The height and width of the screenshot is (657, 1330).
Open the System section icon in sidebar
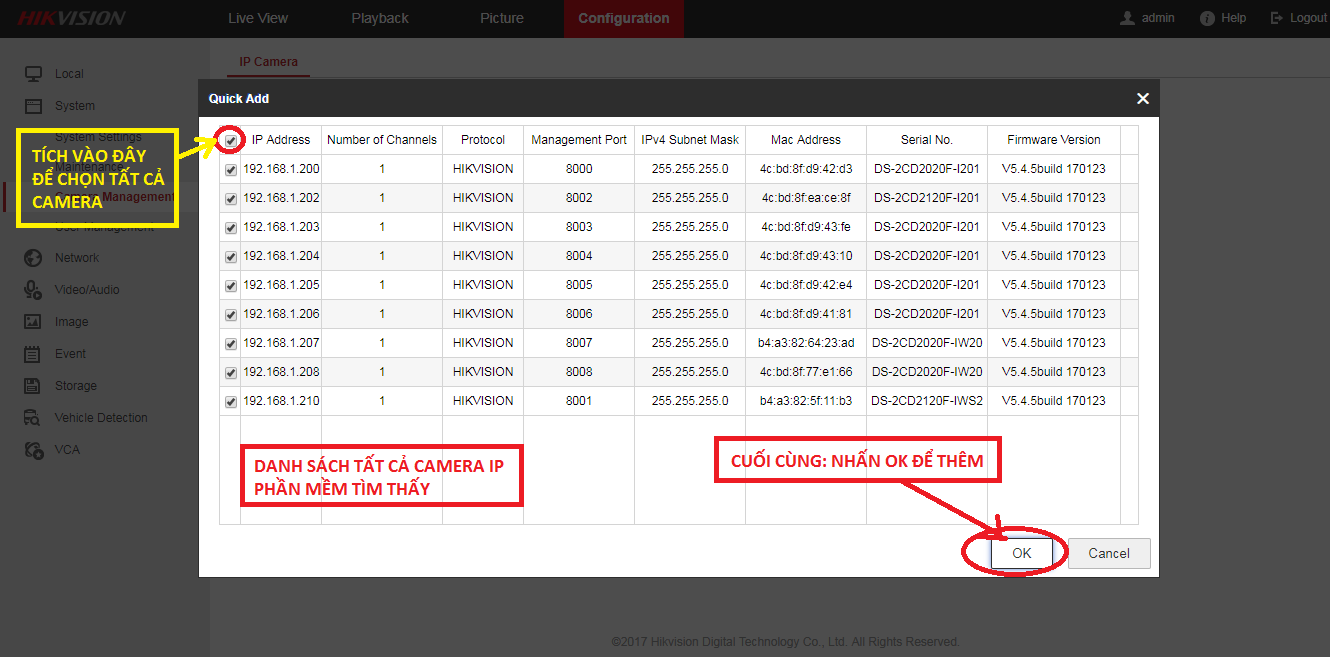tap(34, 106)
